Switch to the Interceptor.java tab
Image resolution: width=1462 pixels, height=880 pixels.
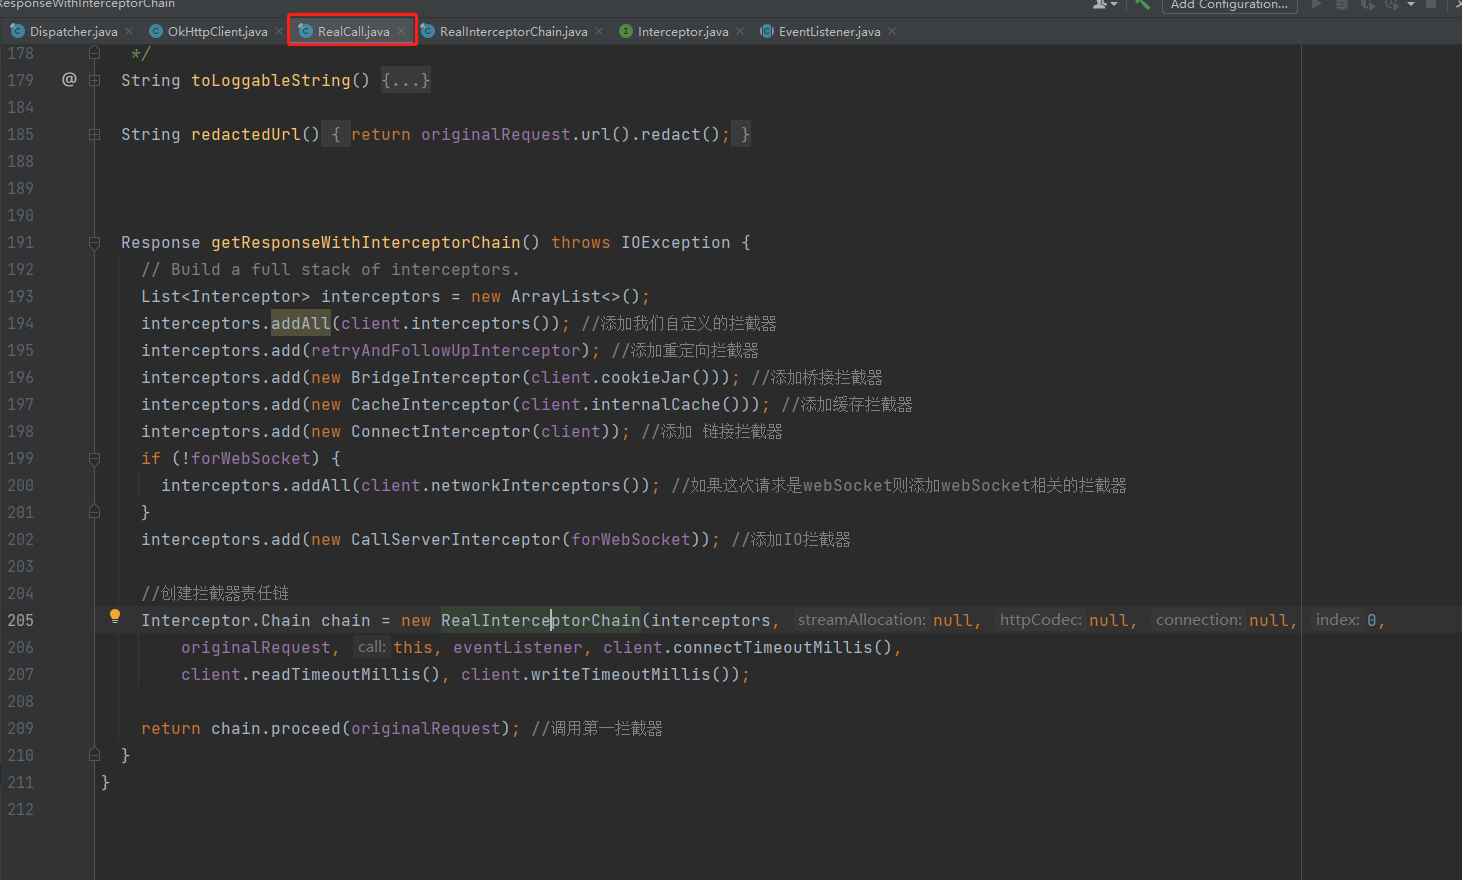(x=683, y=31)
